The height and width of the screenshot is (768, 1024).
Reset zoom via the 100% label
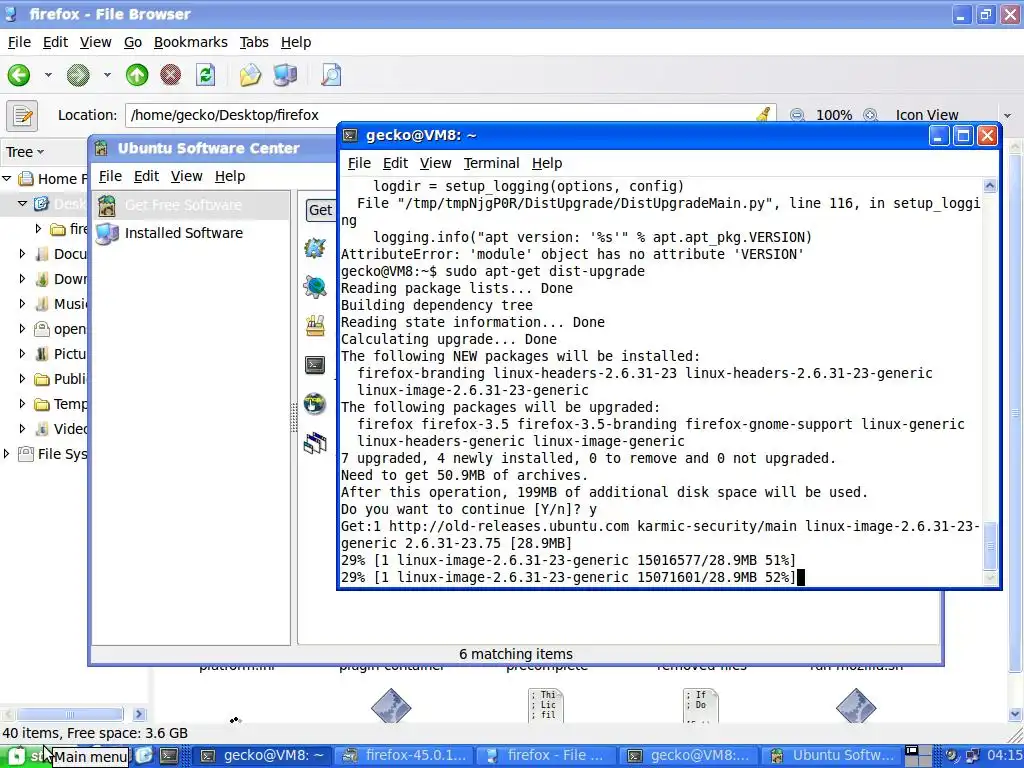[834, 115]
